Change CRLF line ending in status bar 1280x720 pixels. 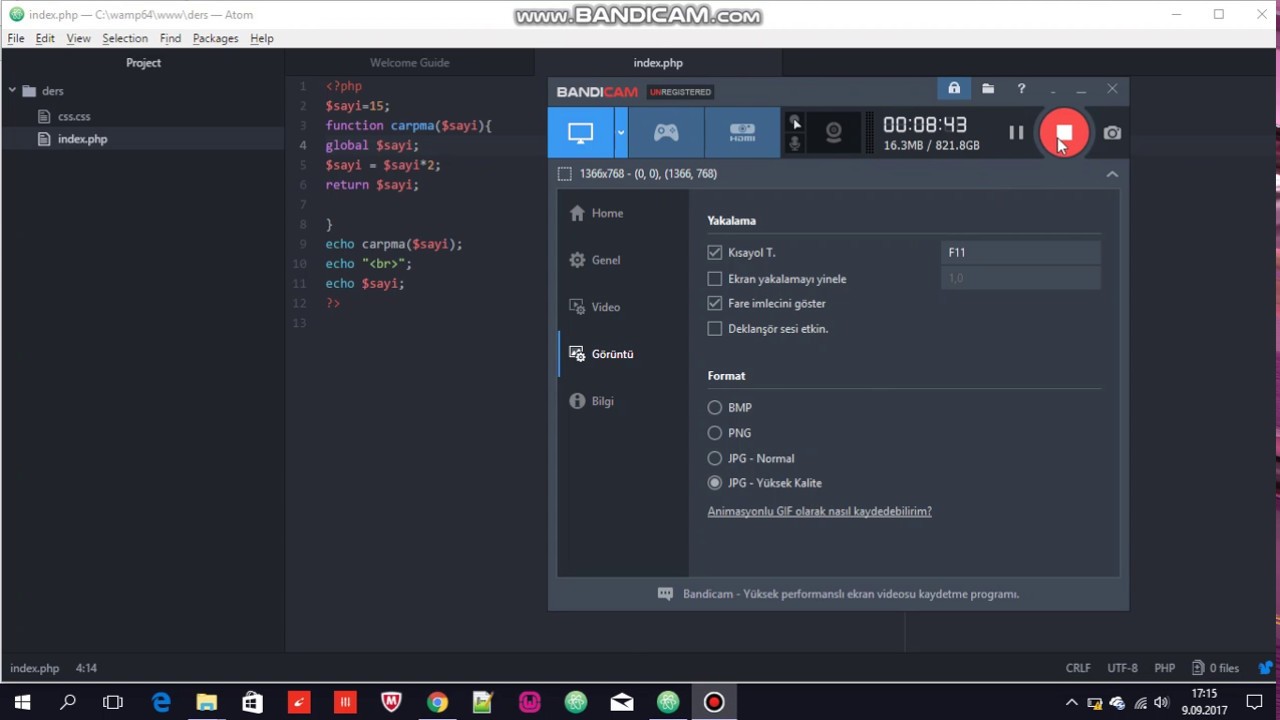(1078, 668)
